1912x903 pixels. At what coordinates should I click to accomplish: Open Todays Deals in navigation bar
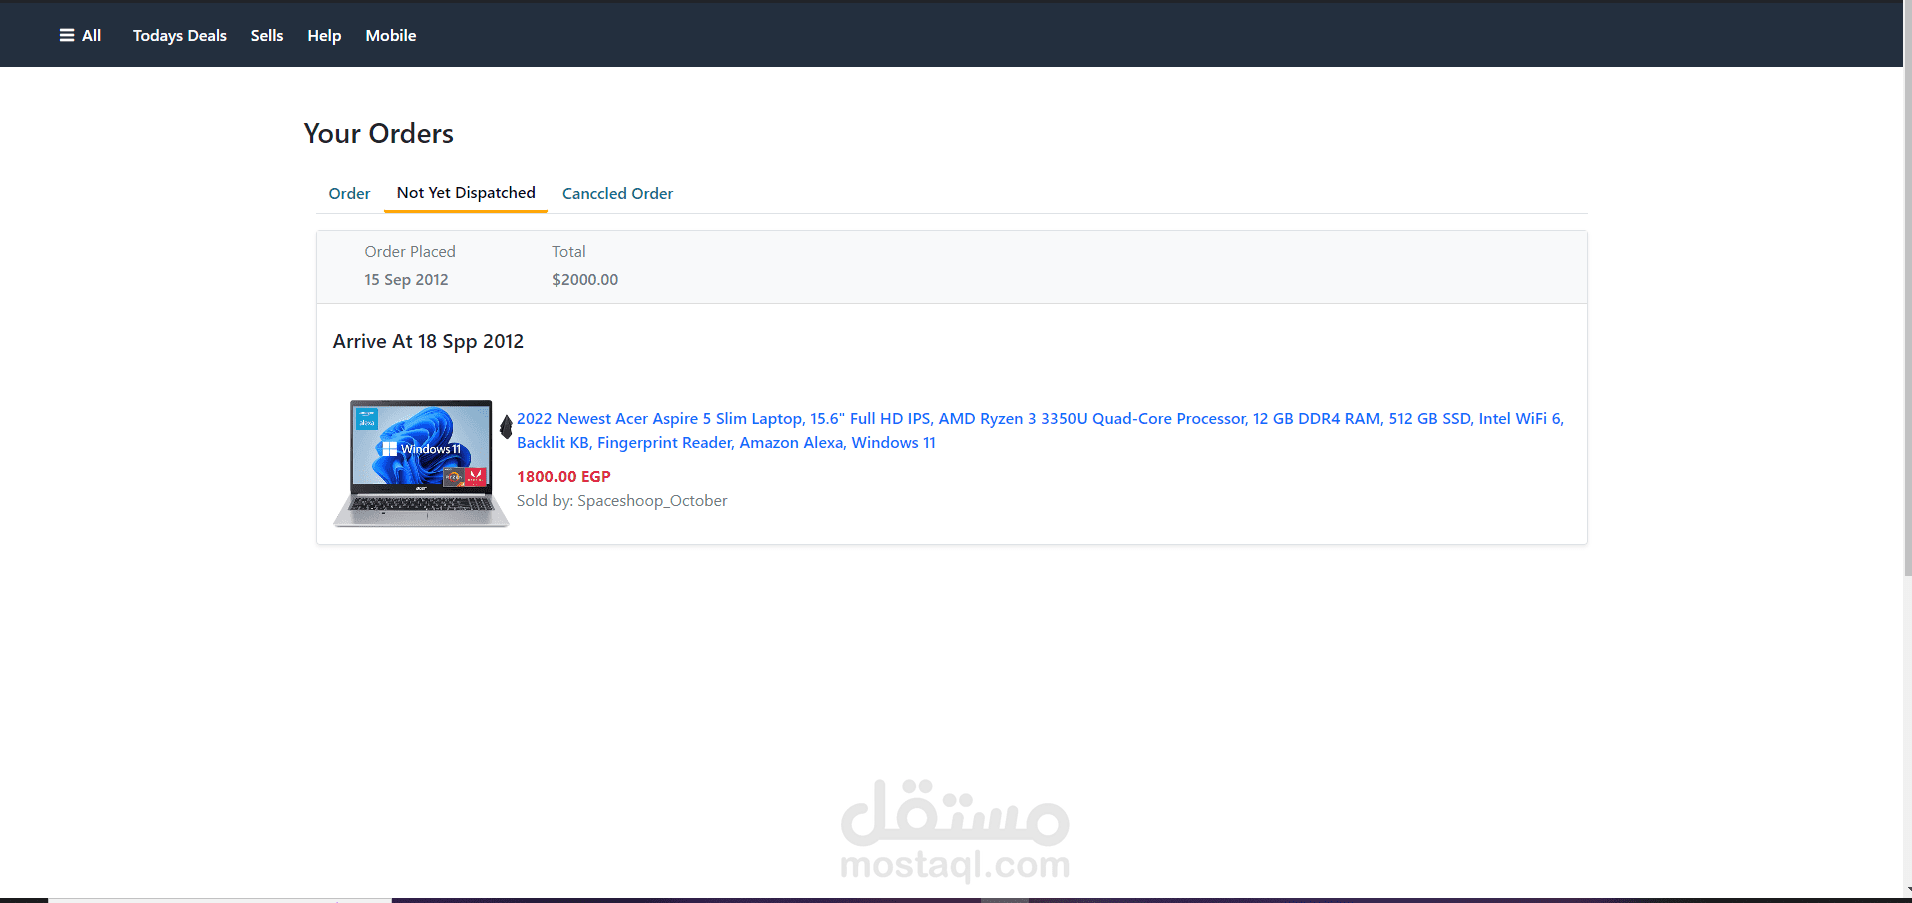pyautogui.click(x=180, y=35)
